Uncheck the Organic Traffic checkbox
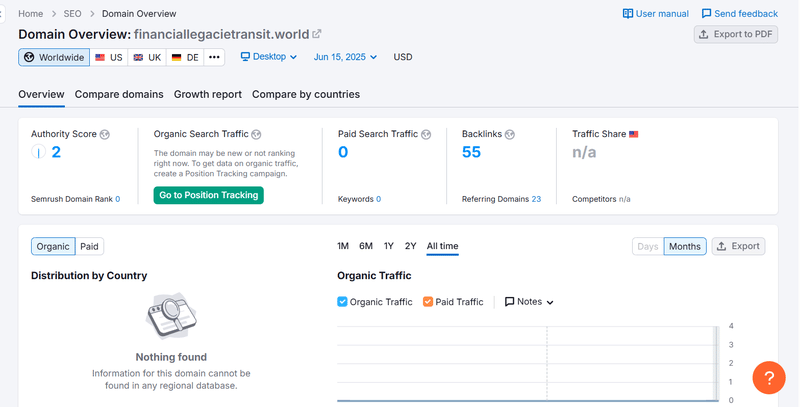The width and height of the screenshot is (800, 407). click(x=342, y=302)
